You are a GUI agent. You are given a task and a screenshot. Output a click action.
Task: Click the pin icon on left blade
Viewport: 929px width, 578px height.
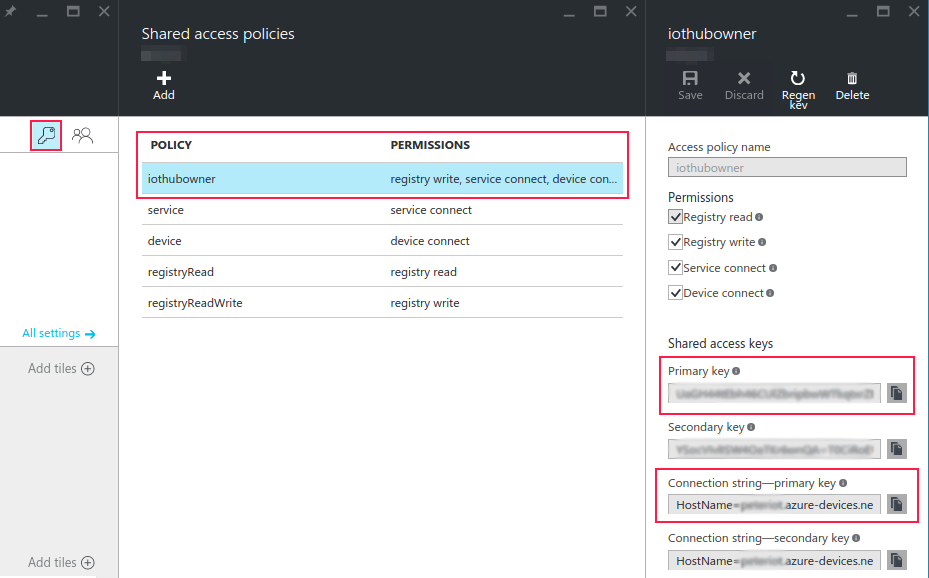click(11, 11)
